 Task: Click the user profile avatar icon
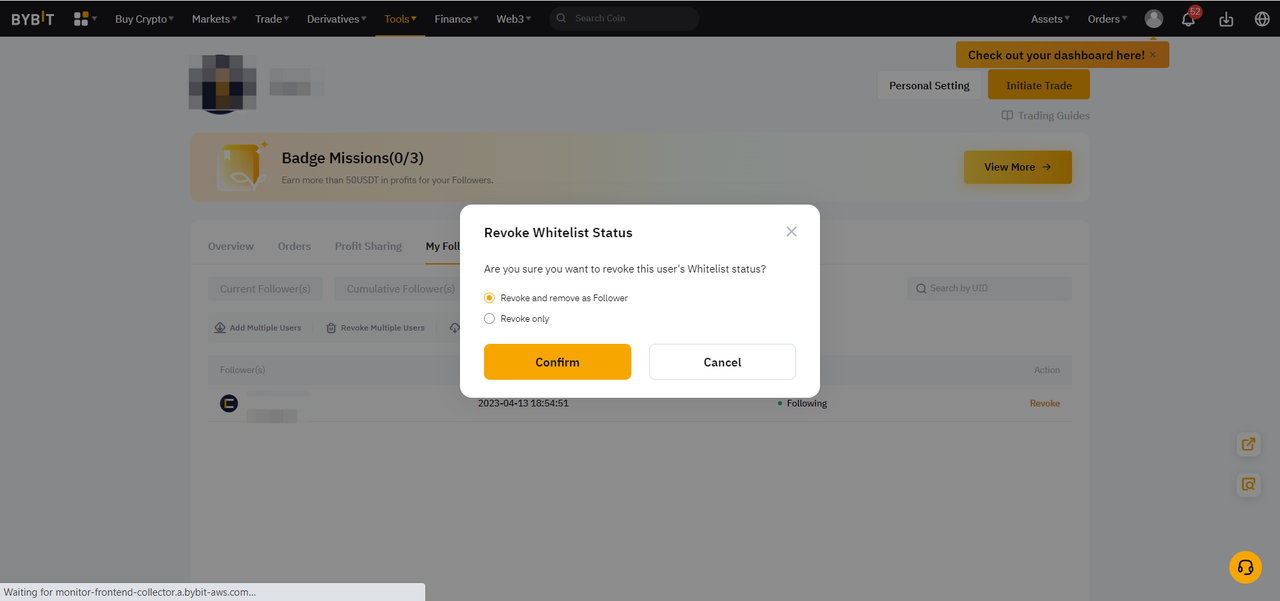click(x=1154, y=18)
